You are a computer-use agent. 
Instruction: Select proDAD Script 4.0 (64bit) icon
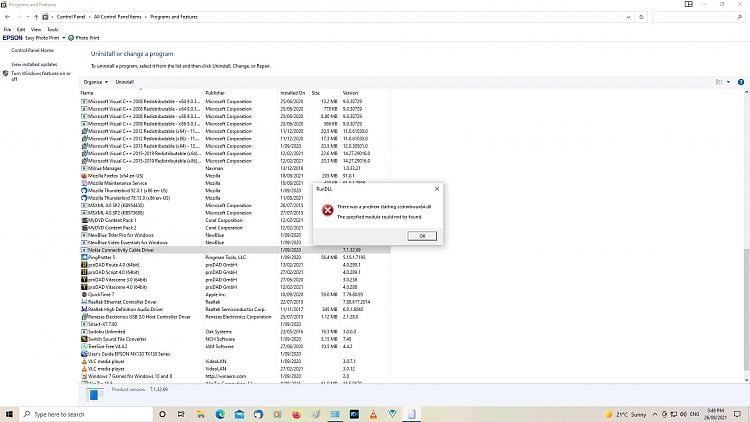coord(84,272)
